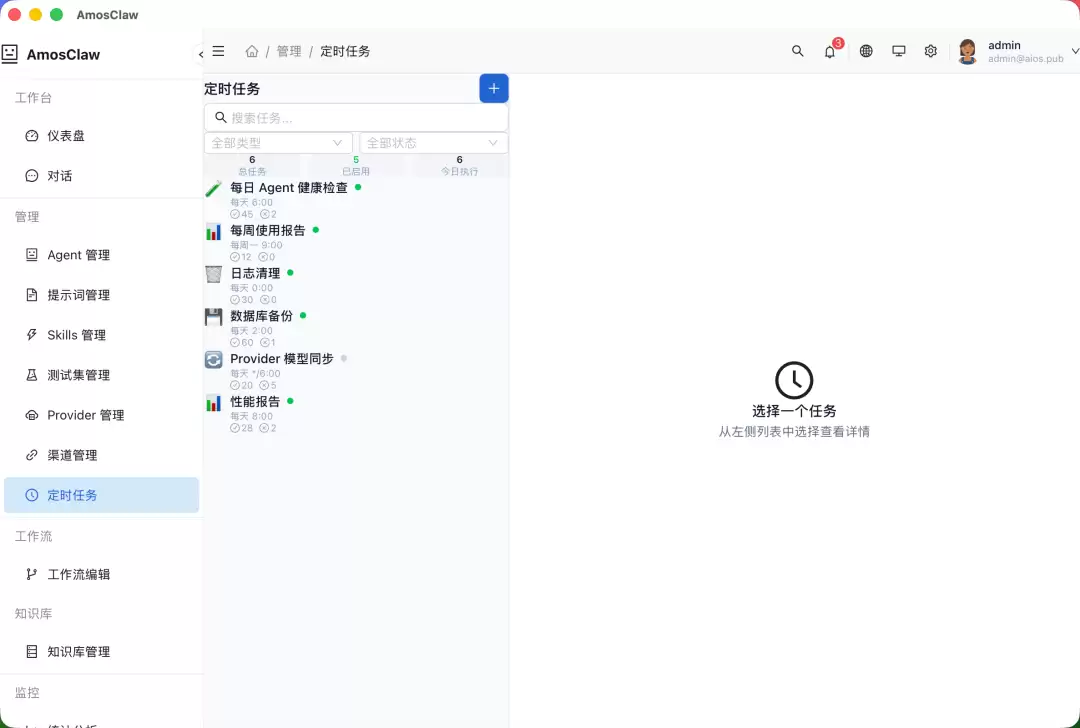Open the notification bell icon
This screenshot has width=1080, height=728.
[x=829, y=51]
